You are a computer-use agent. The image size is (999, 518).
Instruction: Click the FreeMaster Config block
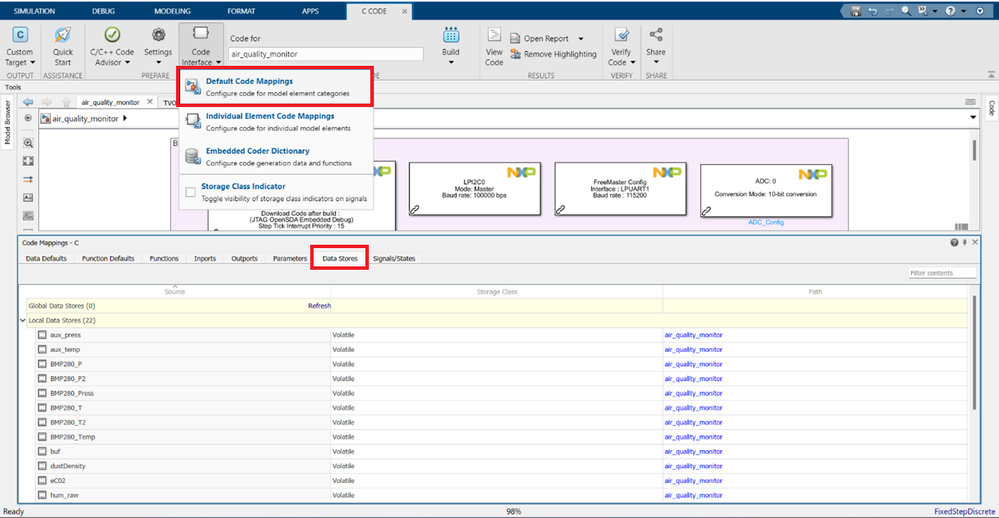621,189
